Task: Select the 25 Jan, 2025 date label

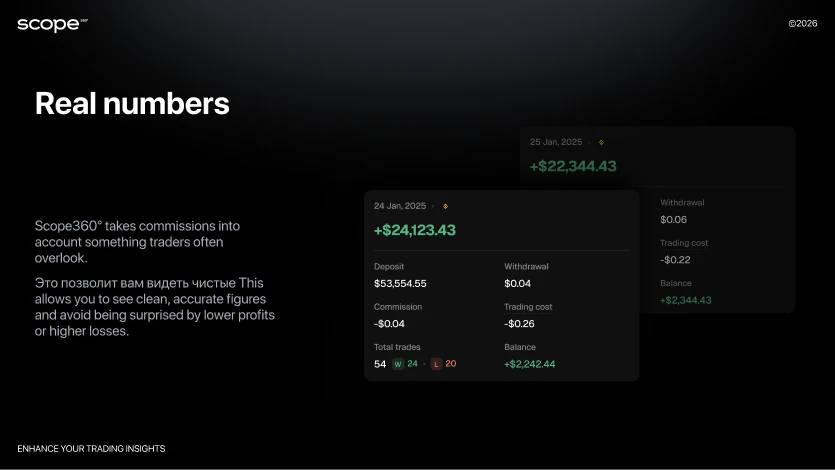Action: coord(556,142)
